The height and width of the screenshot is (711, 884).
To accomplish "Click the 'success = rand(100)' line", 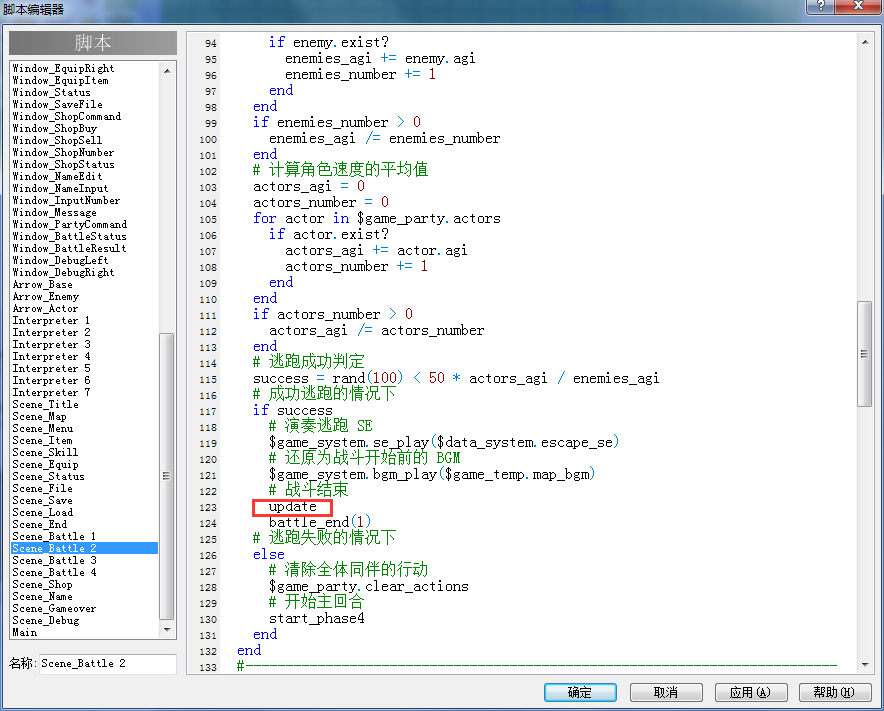I will click(x=456, y=378).
